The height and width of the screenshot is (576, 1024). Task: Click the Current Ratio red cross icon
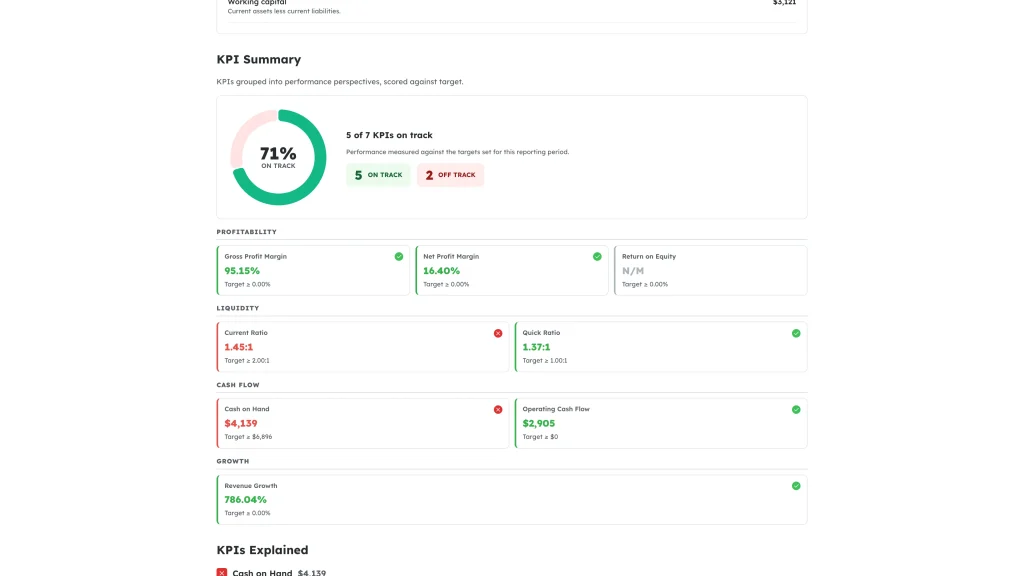498,333
